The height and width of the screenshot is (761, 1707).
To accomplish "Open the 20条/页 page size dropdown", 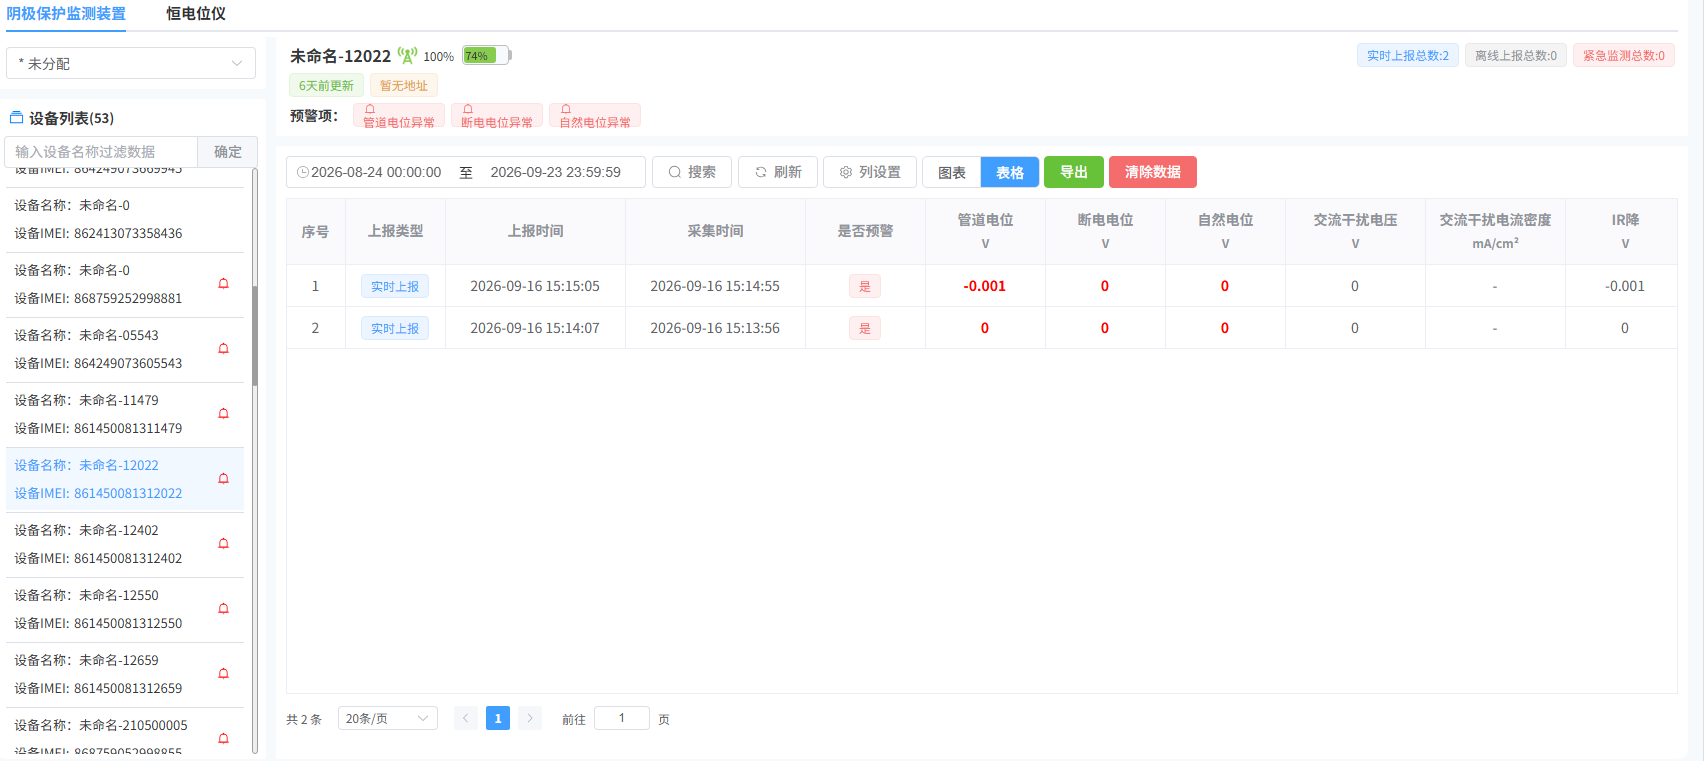I will pyautogui.click(x=388, y=718).
